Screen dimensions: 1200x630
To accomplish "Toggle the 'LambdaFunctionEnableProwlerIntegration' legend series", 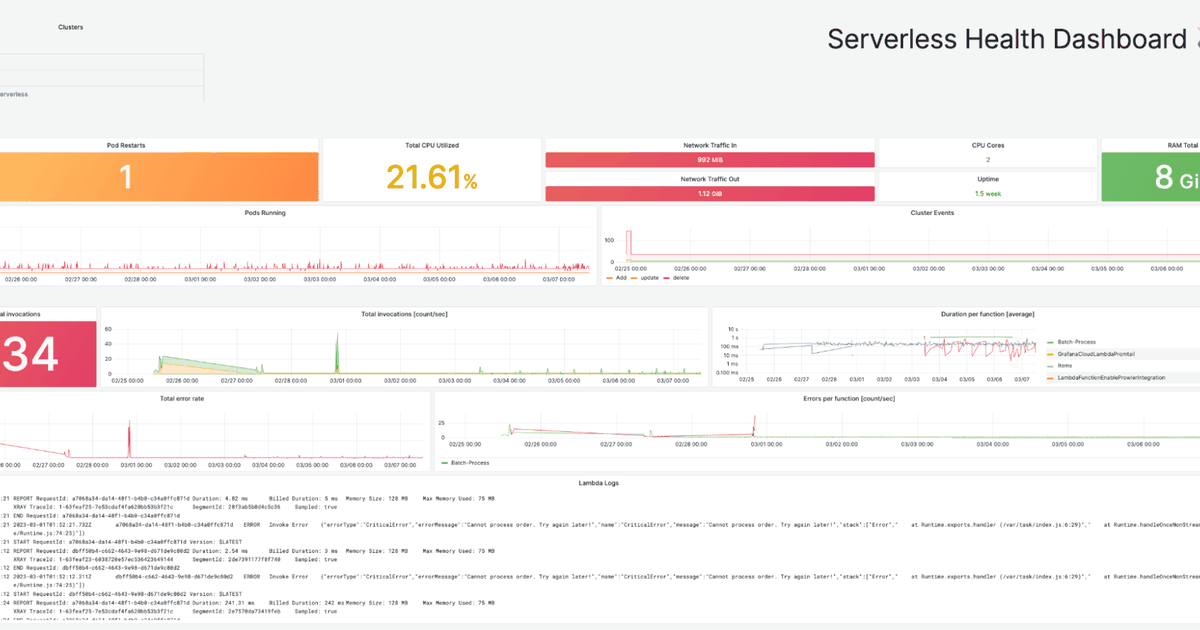I will 1112,377.
